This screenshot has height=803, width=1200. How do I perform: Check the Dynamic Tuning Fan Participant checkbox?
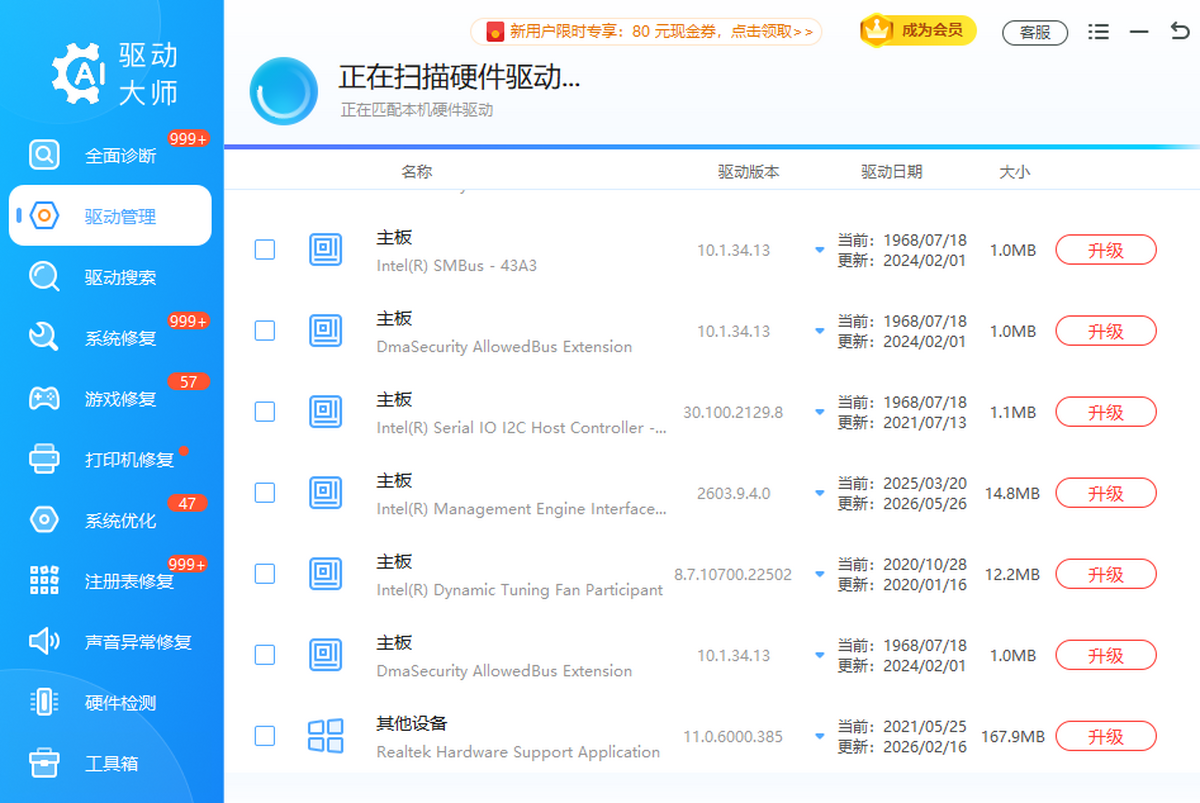[265, 574]
